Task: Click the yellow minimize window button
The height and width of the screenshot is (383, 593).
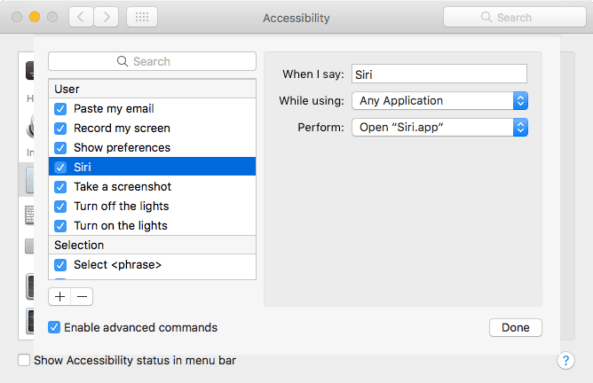Action: click(34, 17)
